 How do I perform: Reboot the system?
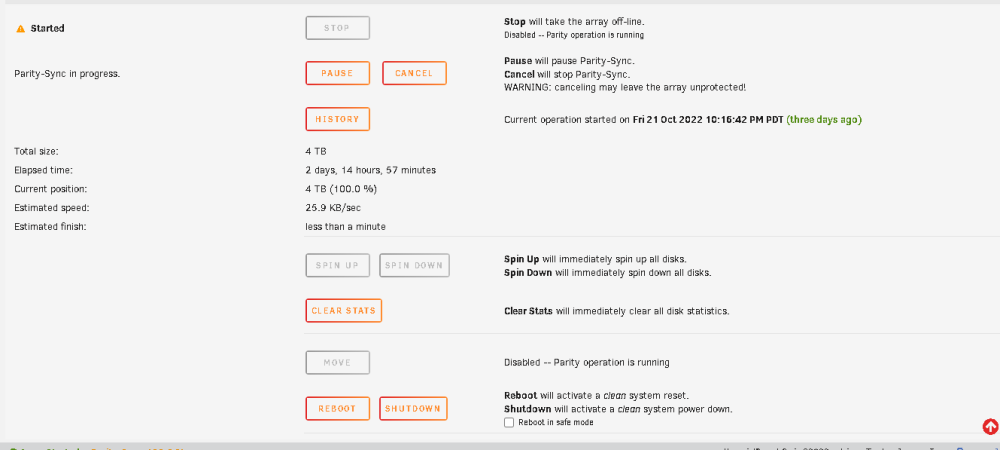coord(337,409)
